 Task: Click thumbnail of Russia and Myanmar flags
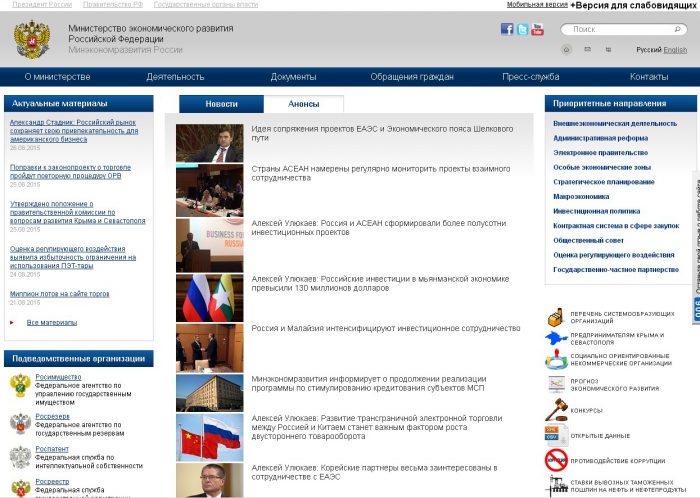pyautogui.click(x=209, y=298)
